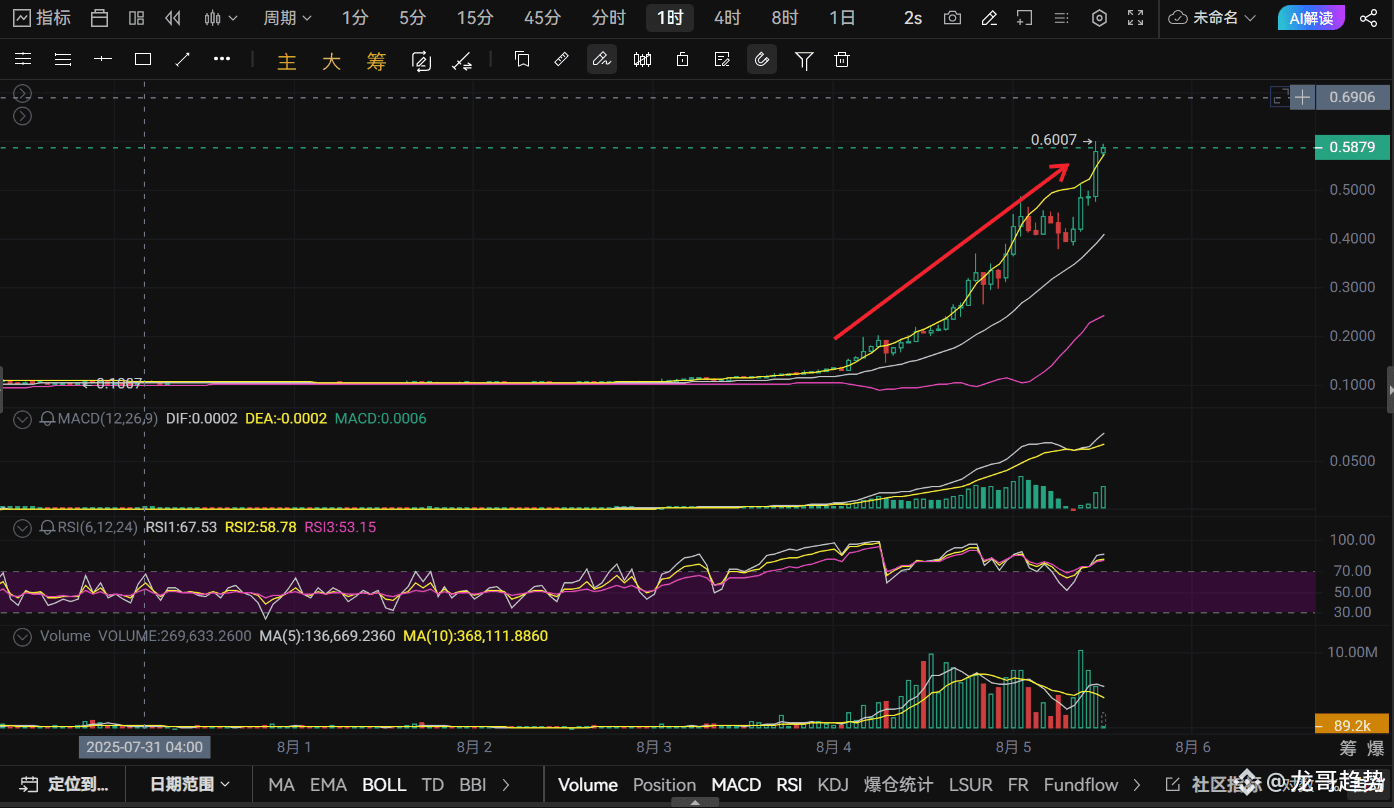Switch to the 1分 timeframe

coord(354,18)
